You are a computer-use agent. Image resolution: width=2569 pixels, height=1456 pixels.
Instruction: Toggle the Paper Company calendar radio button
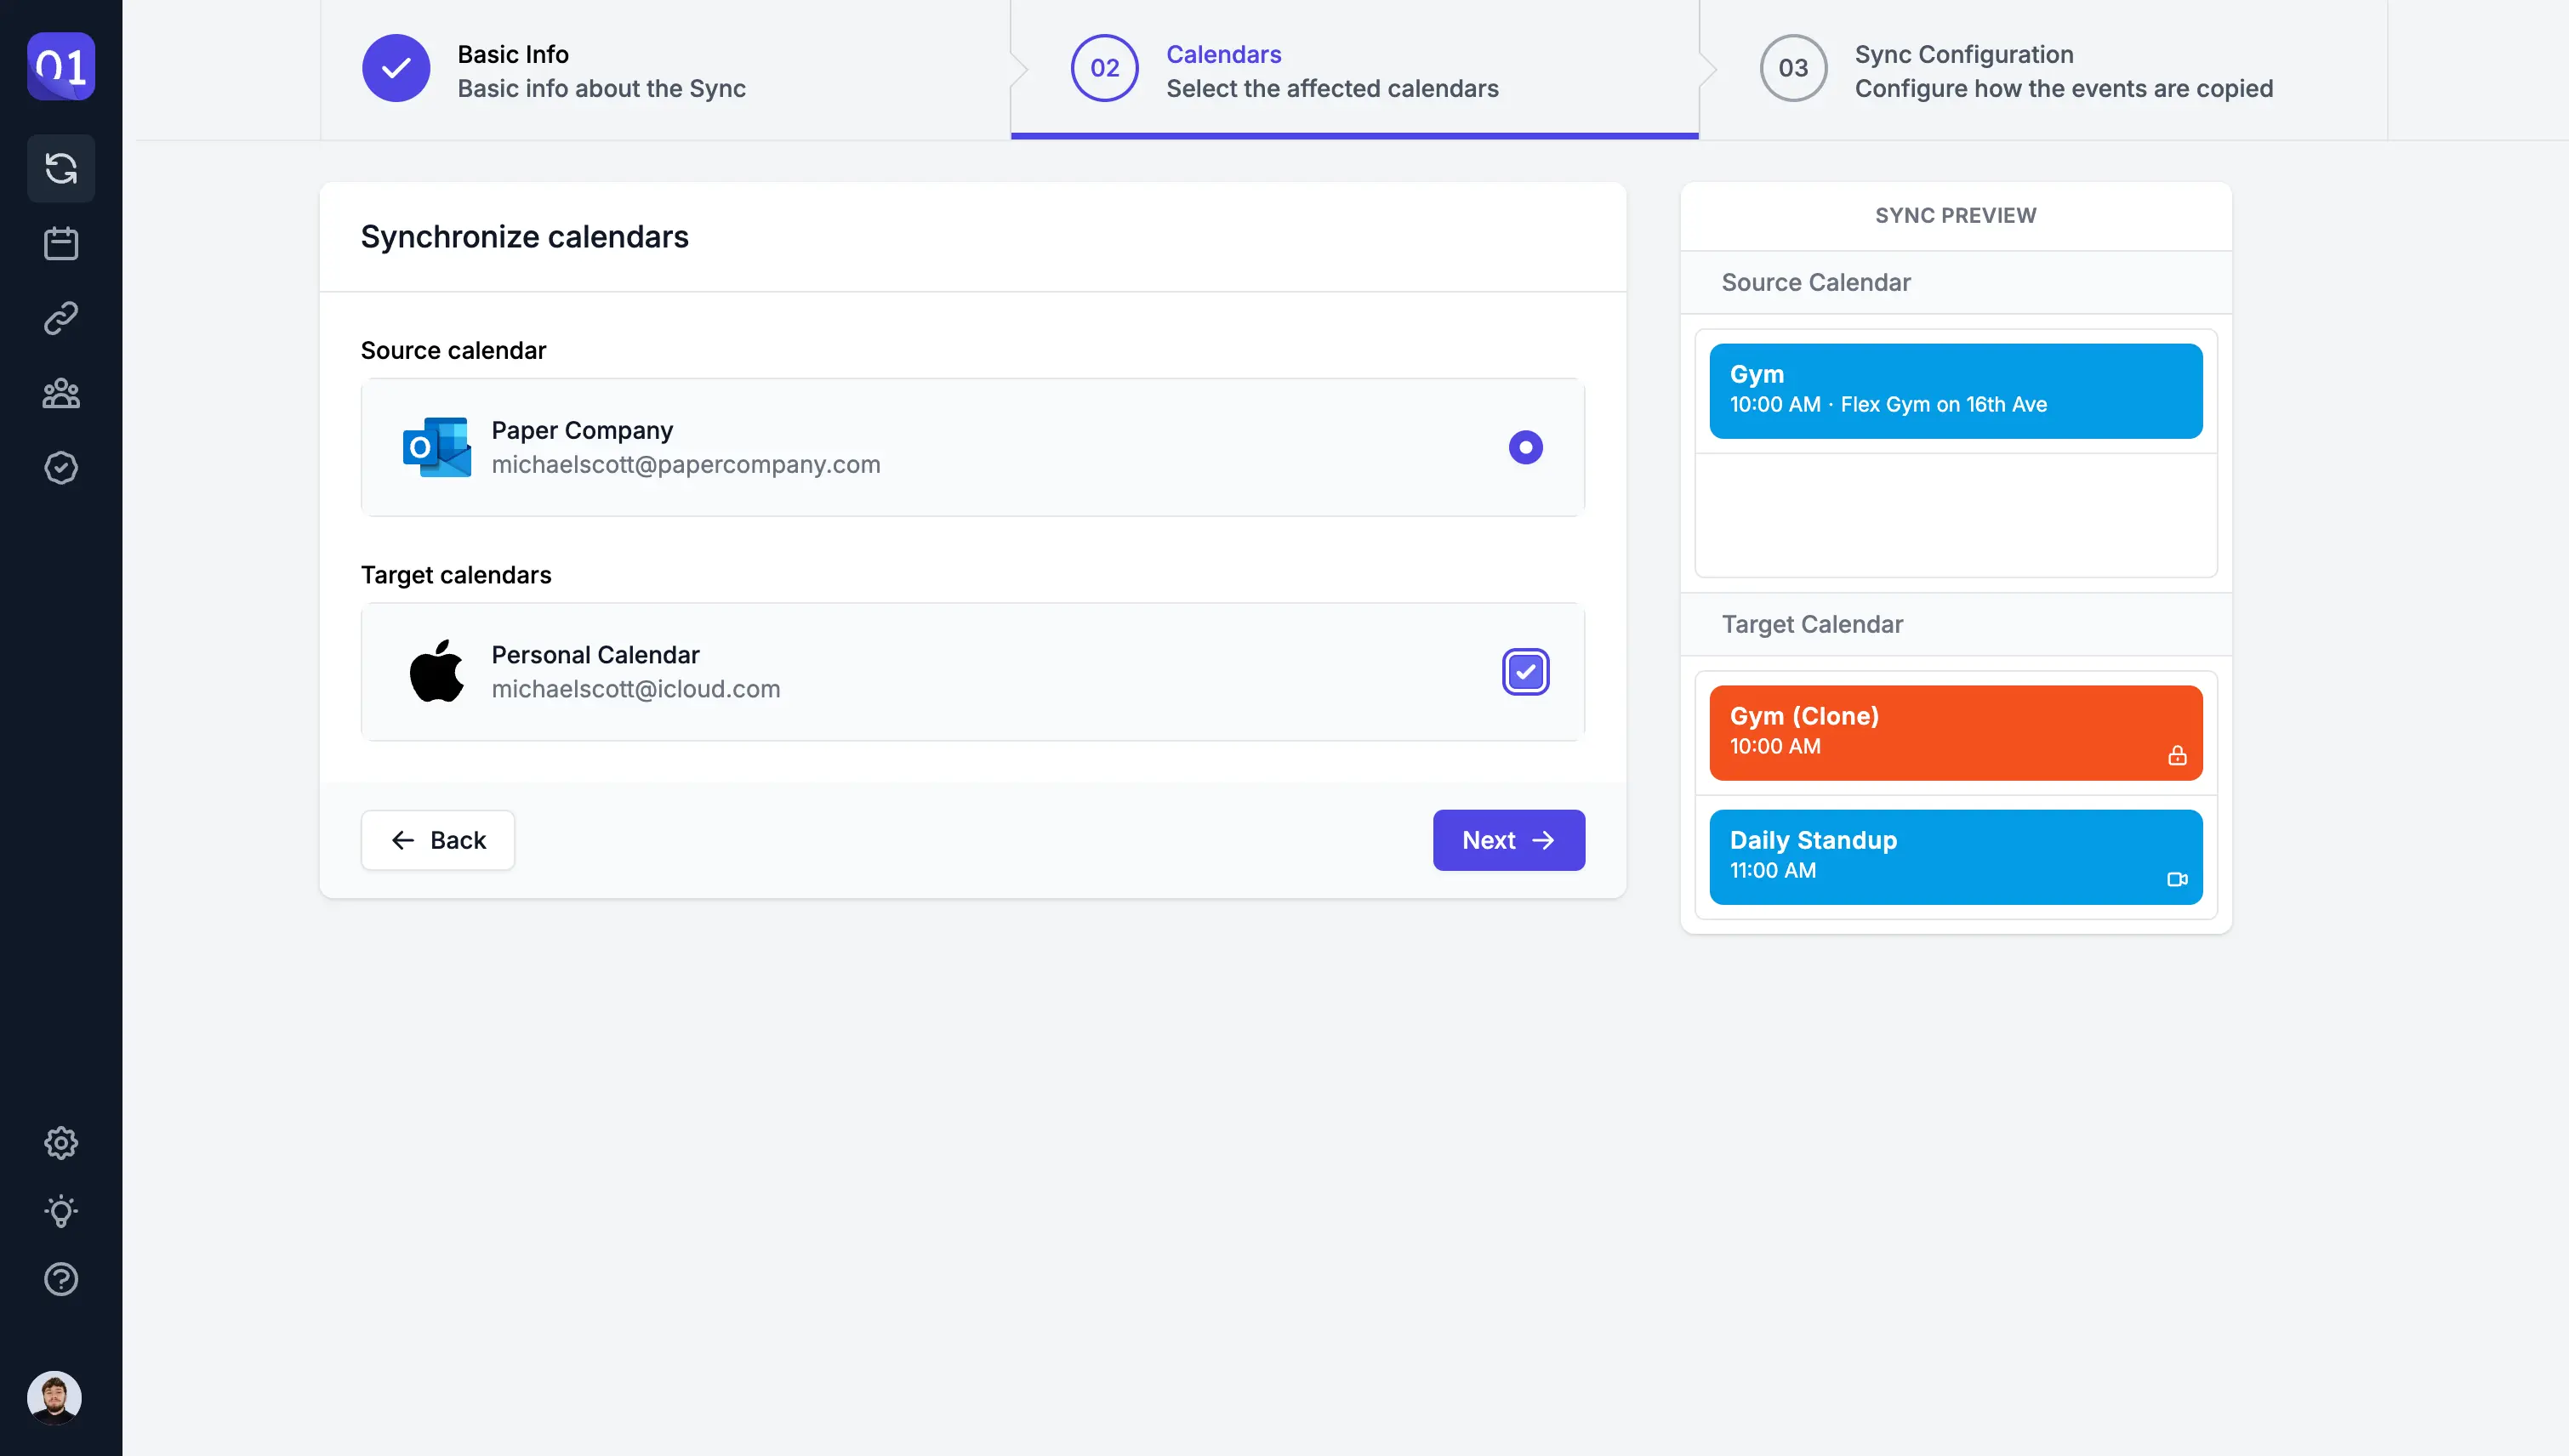1524,446
